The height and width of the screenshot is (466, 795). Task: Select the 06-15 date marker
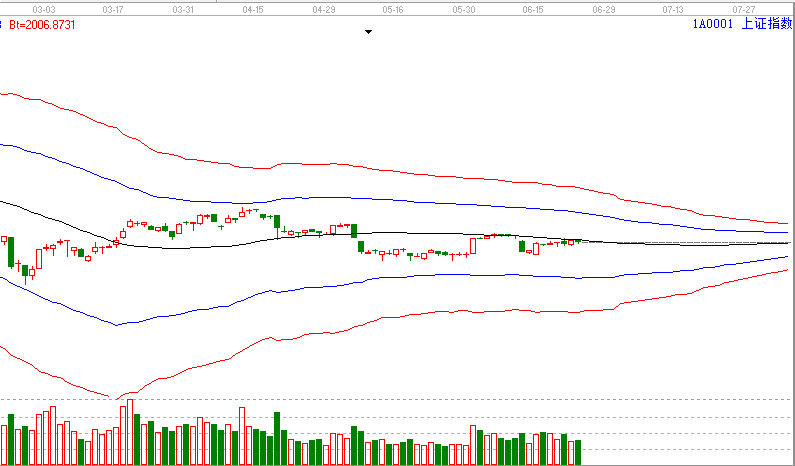click(533, 8)
